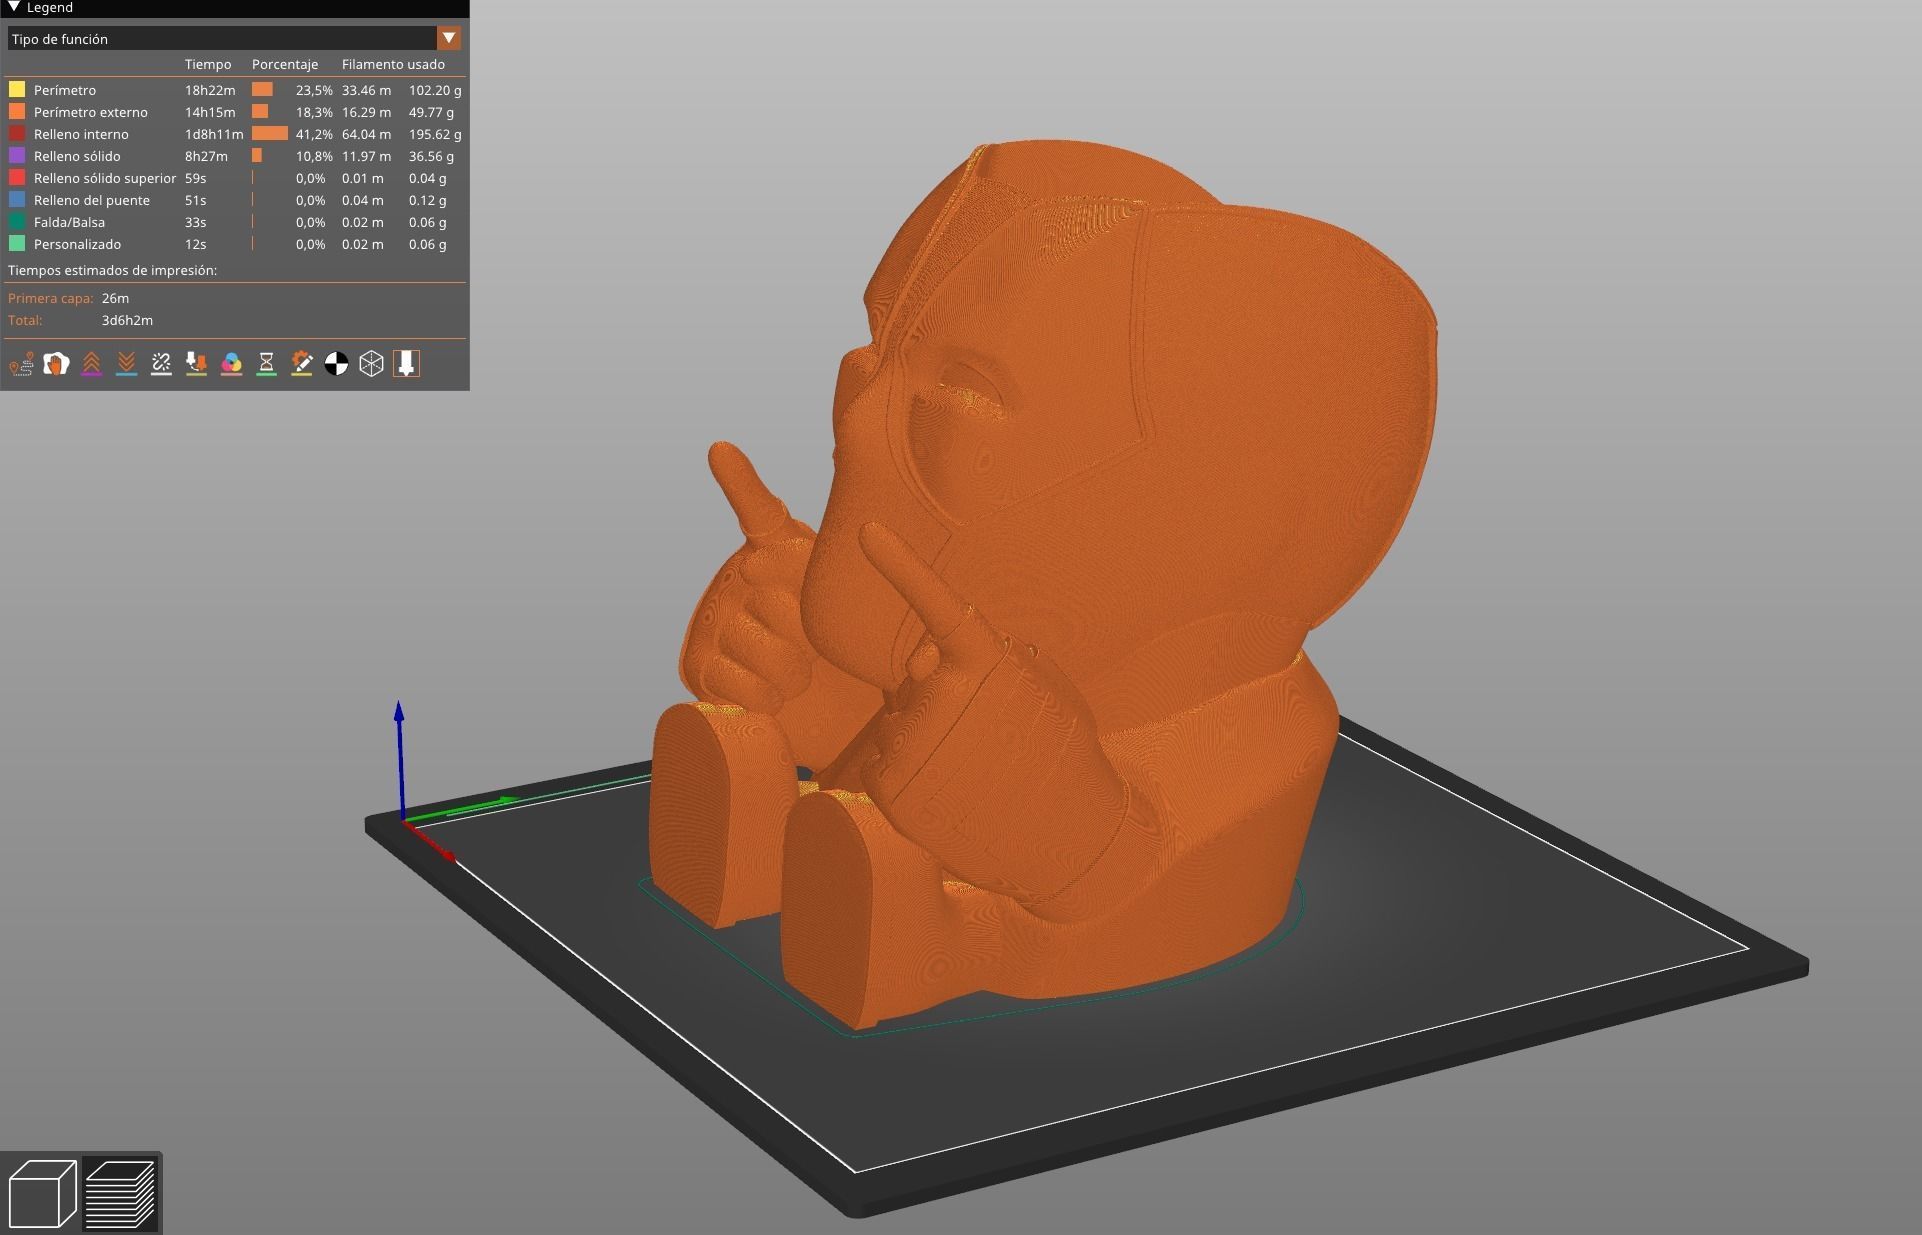Toggle visibility of Relleno interno
Image resolution: width=1922 pixels, height=1235 pixels.
pyautogui.click(x=235, y=134)
